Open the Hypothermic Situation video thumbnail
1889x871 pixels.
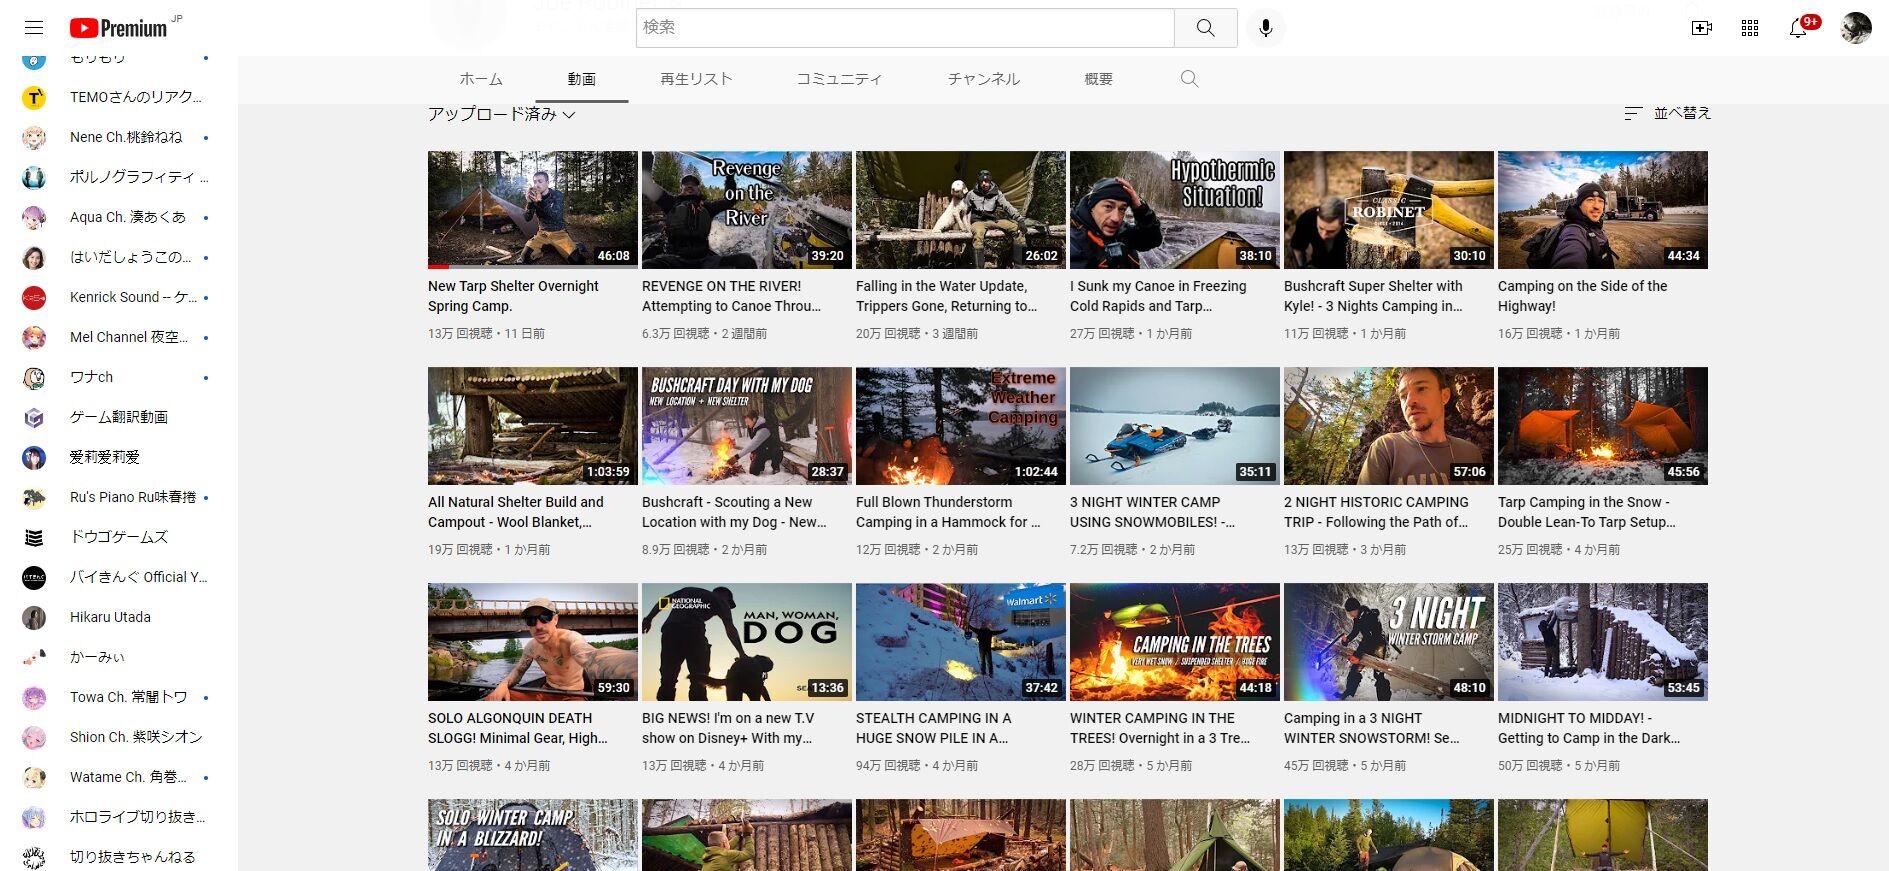[1175, 210]
